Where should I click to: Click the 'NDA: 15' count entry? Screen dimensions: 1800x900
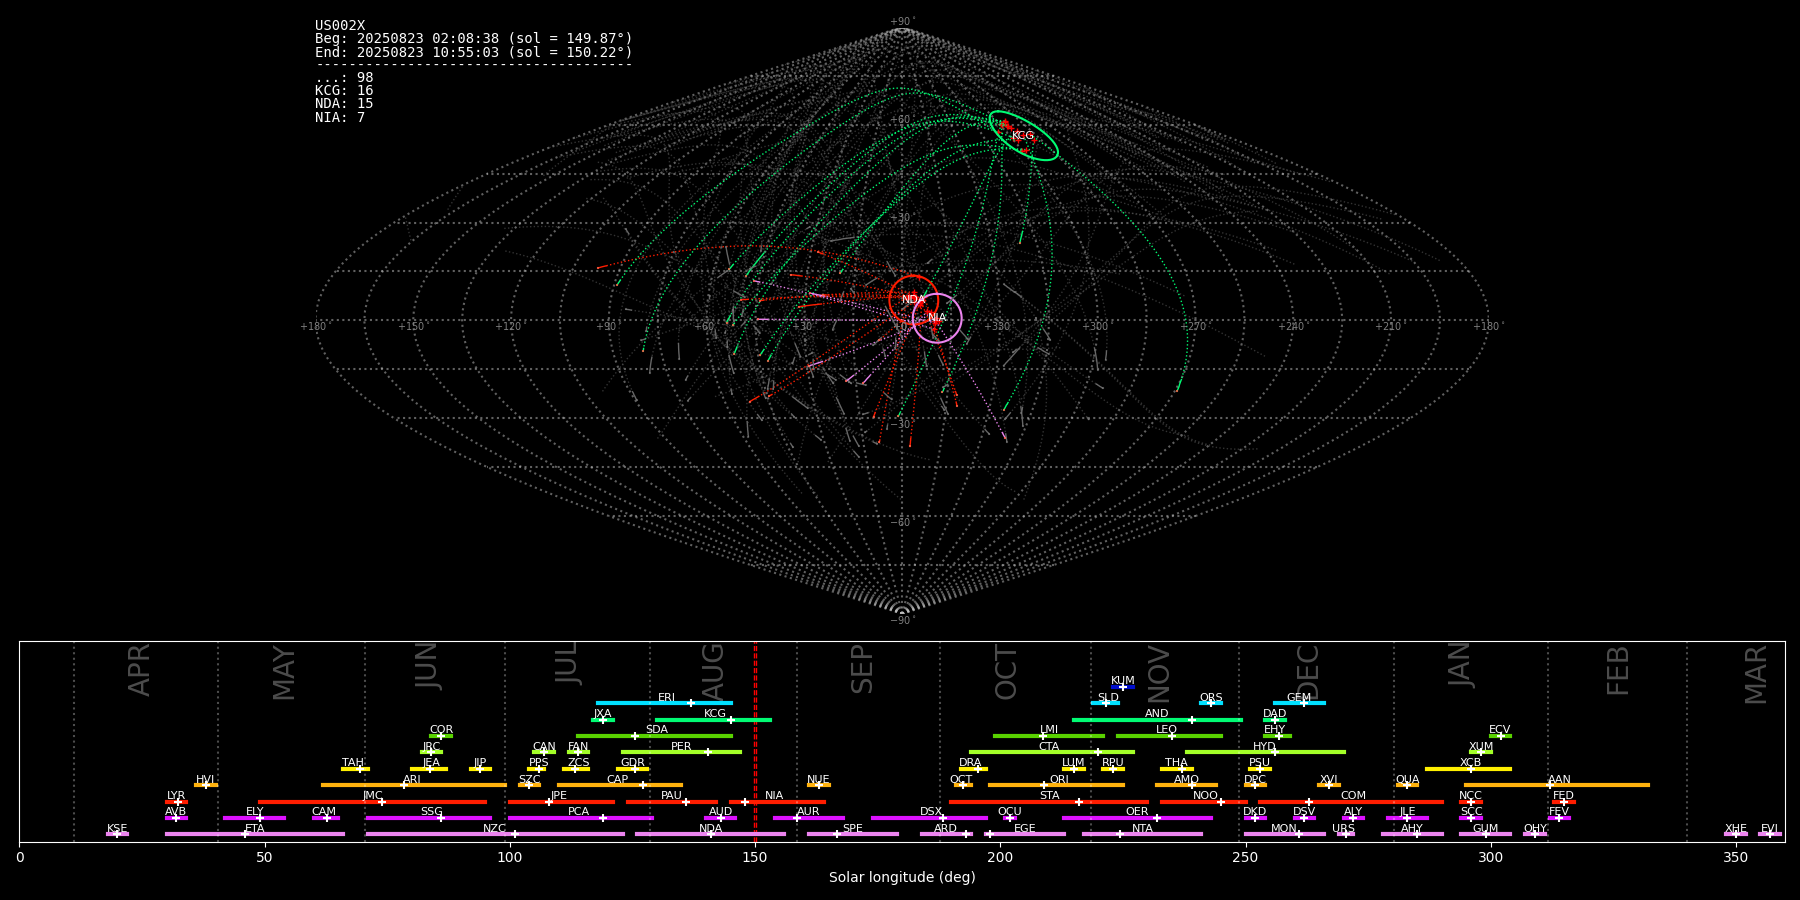pyautogui.click(x=344, y=104)
